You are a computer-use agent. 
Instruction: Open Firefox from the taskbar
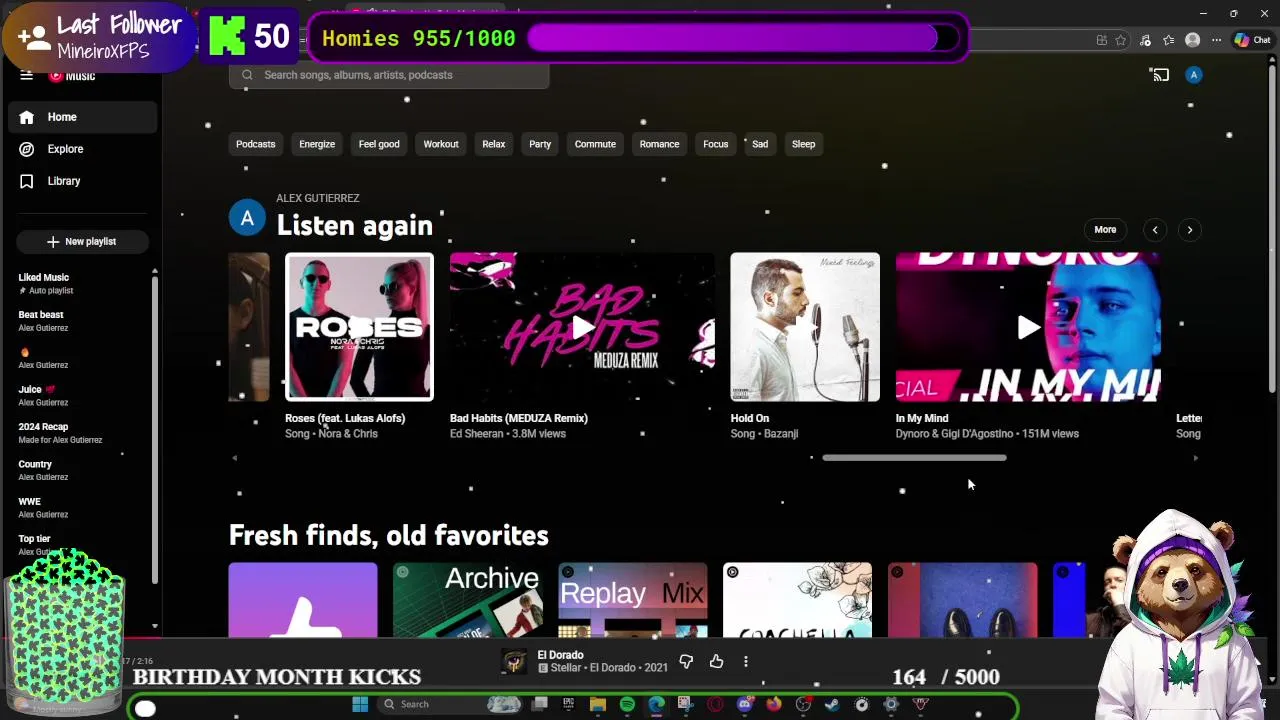coord(773,704)
